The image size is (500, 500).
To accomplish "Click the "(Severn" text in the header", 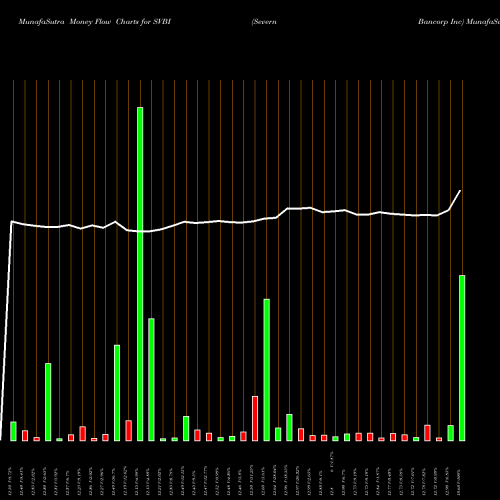I will (264, 22).
